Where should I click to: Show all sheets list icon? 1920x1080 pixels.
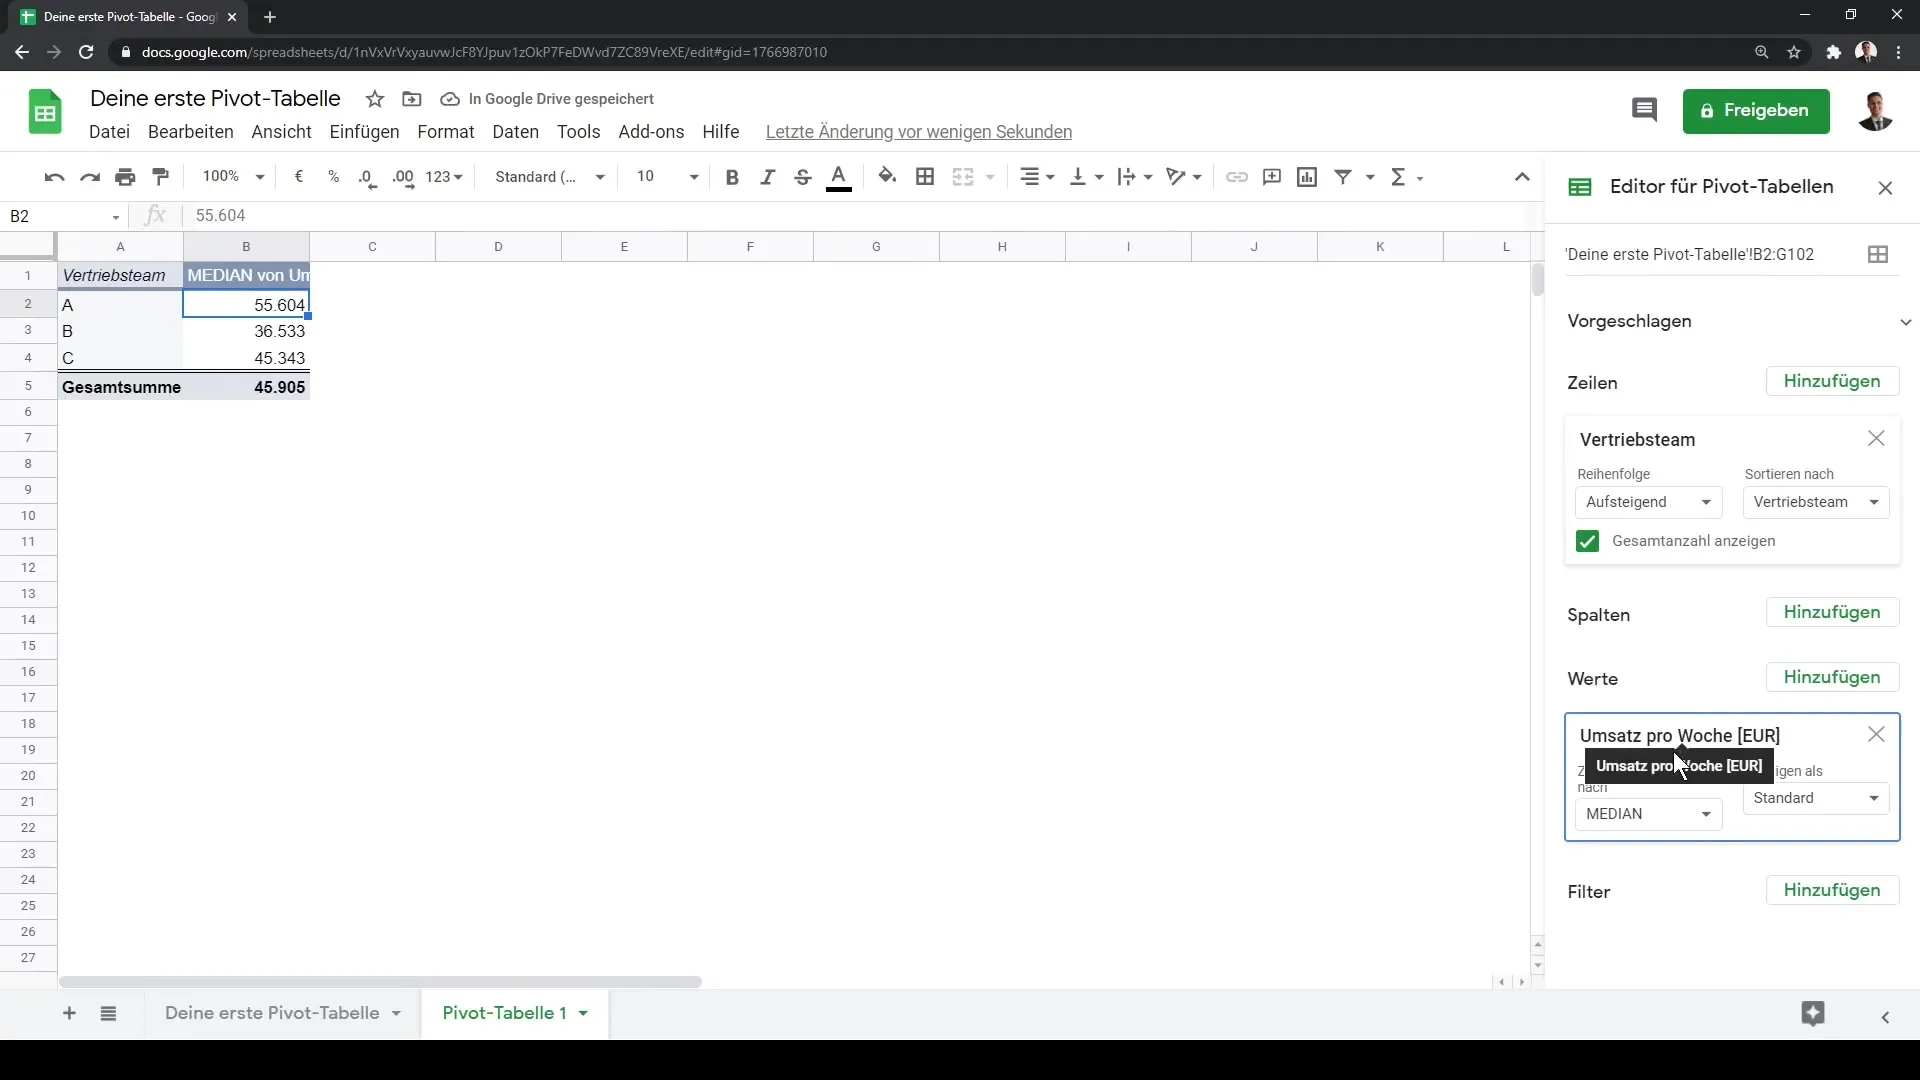tap(108, 1013)
